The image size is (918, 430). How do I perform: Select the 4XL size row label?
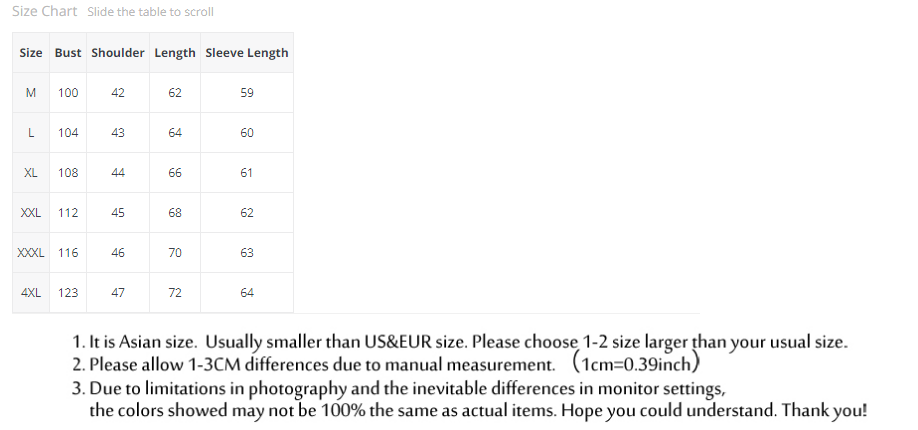[31, 293]
